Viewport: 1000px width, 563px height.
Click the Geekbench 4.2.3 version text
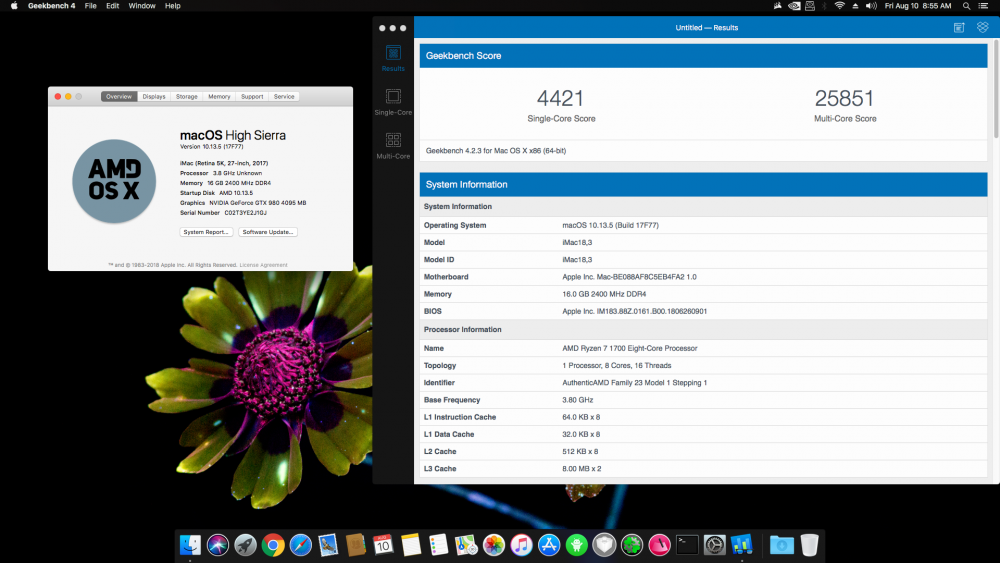[x=496, y=151]
